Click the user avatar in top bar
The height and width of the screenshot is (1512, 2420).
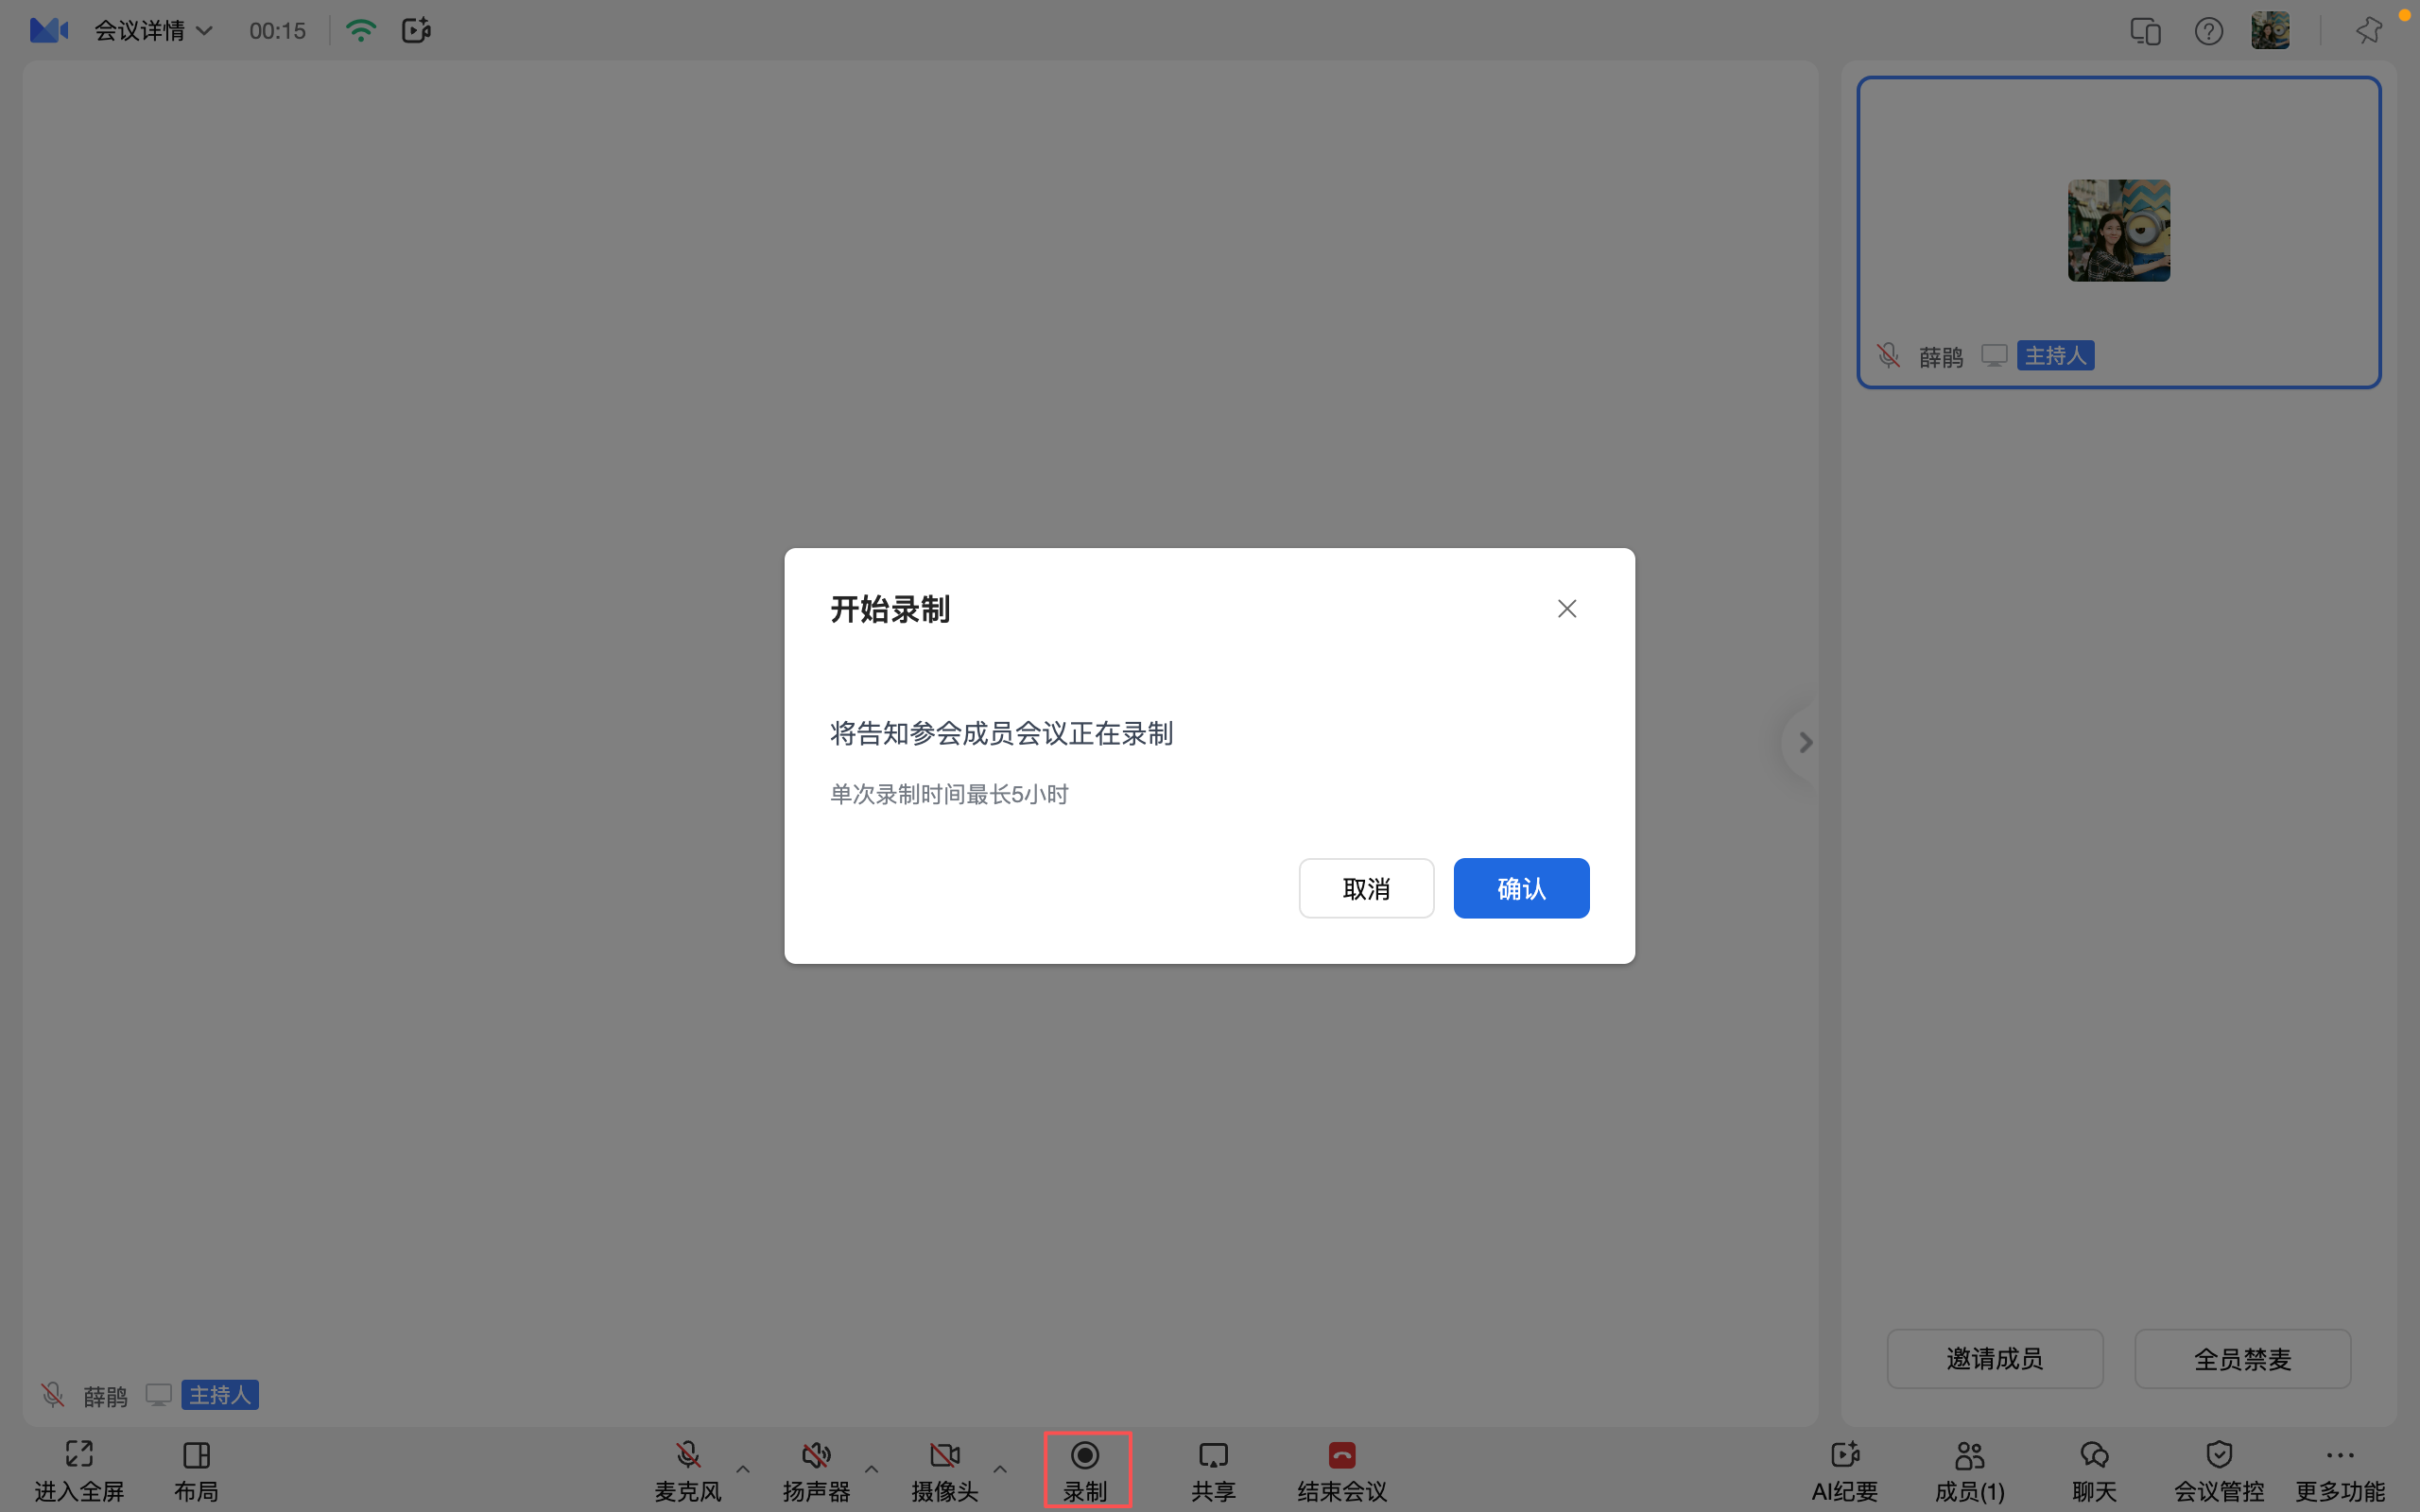[2270, 30]
